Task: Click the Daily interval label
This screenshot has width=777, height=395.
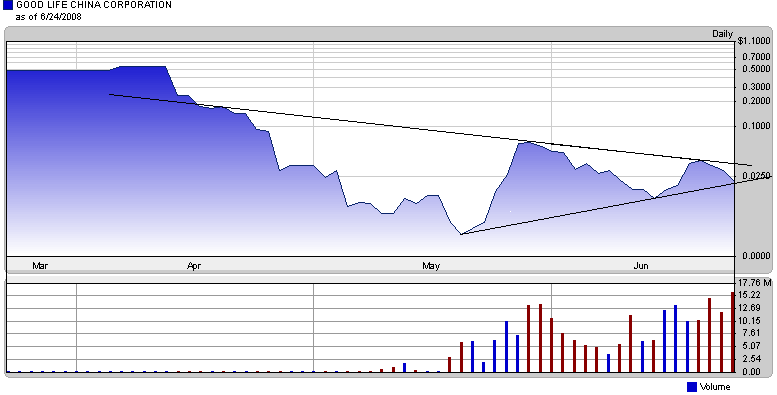Action: (722, 34)
